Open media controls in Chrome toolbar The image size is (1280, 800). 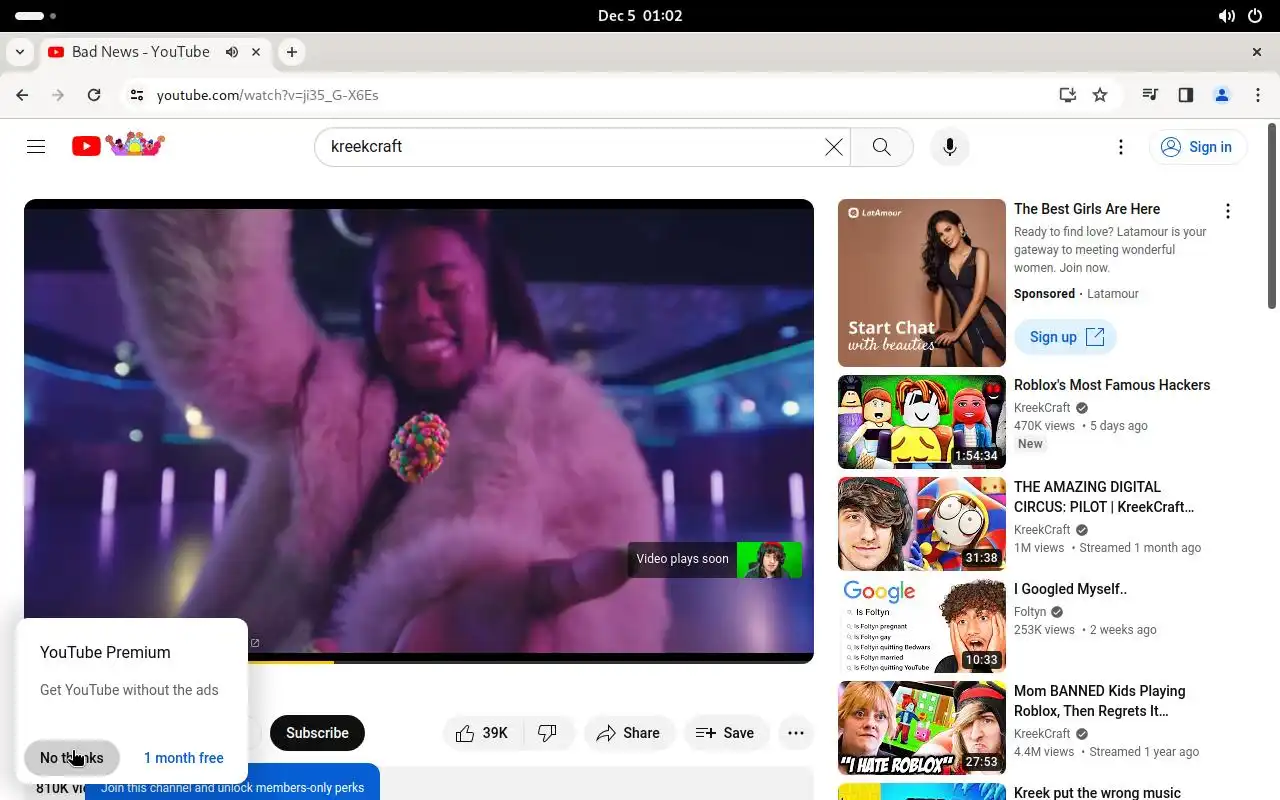1150,95
